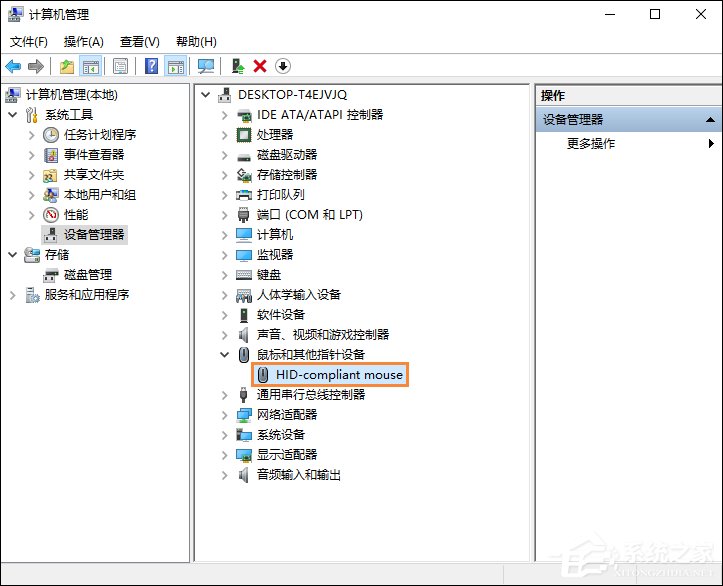Expand 端口 (COM 和 LPT) category
The height and width of the screenshot is (586, 723).
coord(225,215)
